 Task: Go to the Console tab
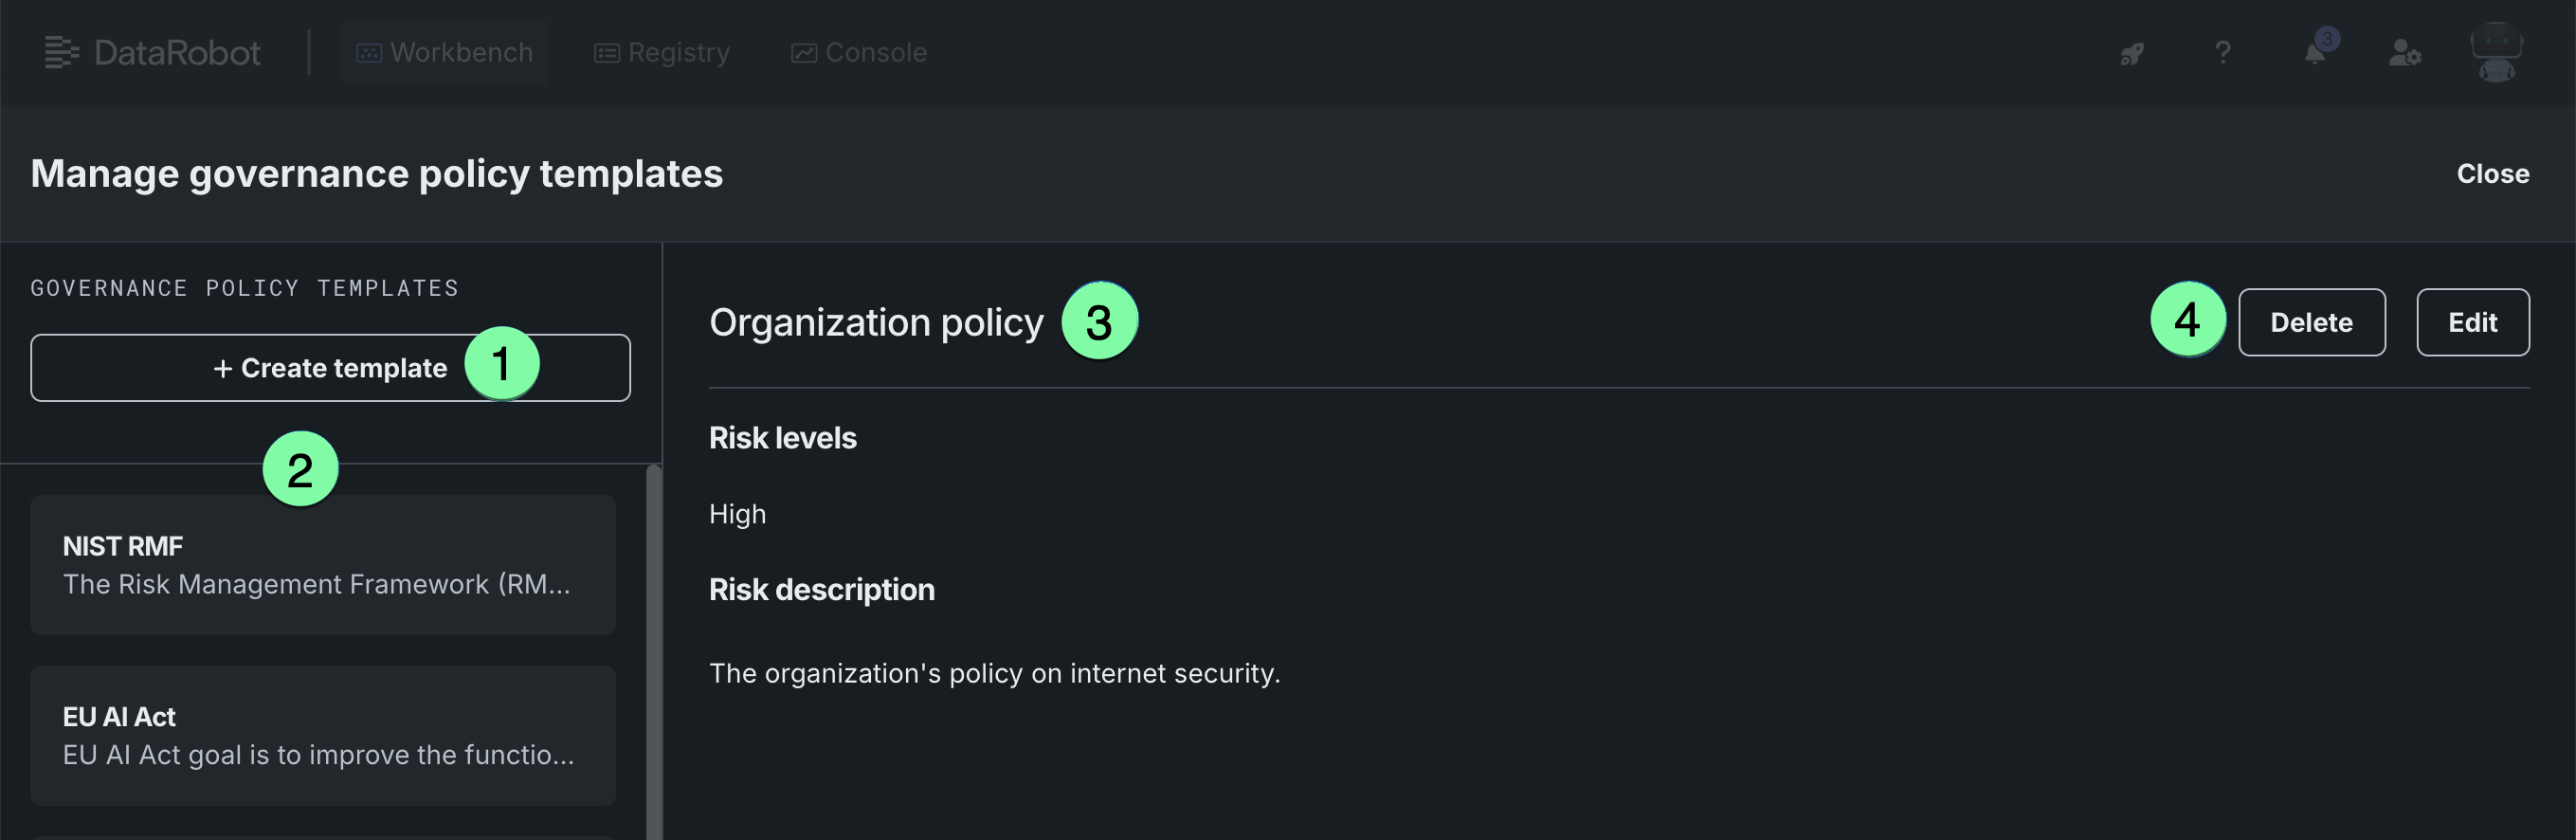875,52
